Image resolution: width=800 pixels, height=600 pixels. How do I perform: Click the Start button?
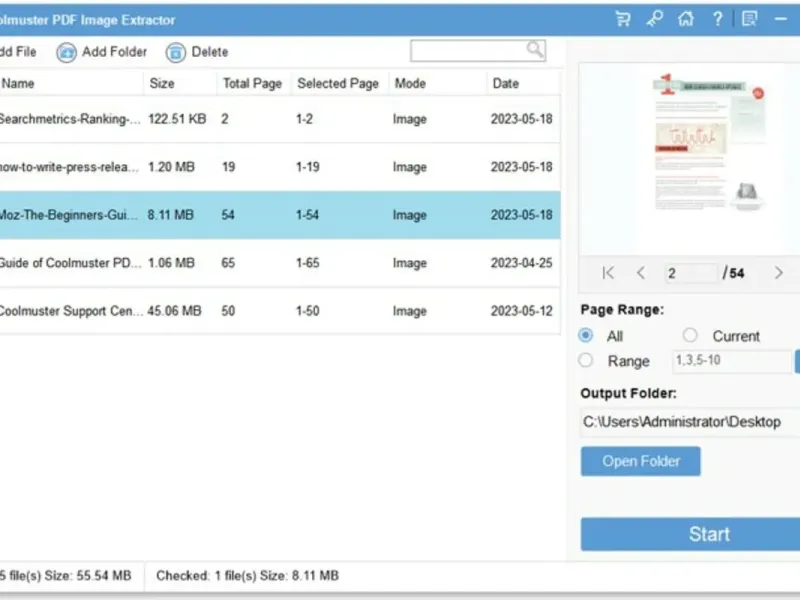pos(690,534)
